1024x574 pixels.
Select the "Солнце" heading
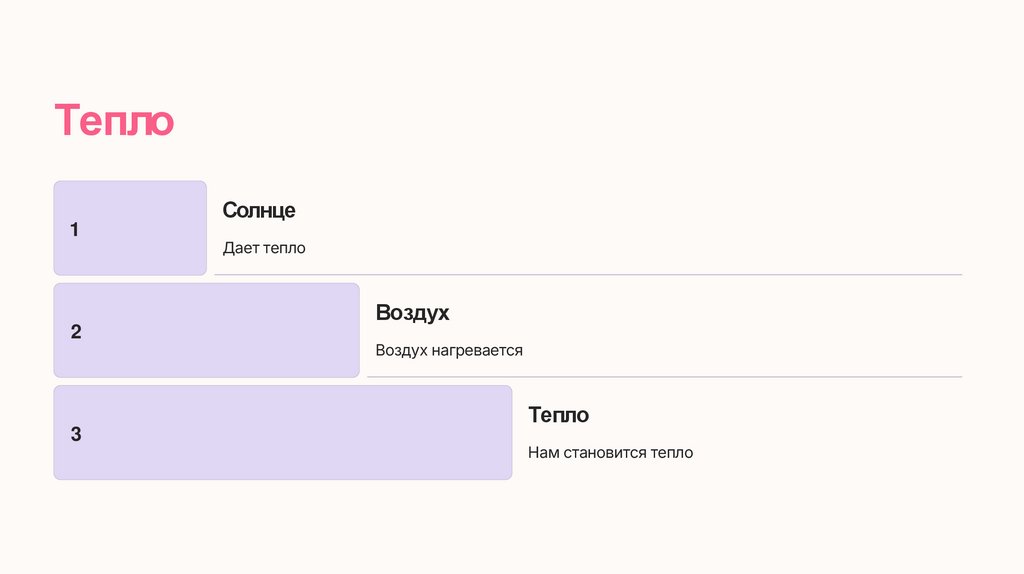pos(259,211)
